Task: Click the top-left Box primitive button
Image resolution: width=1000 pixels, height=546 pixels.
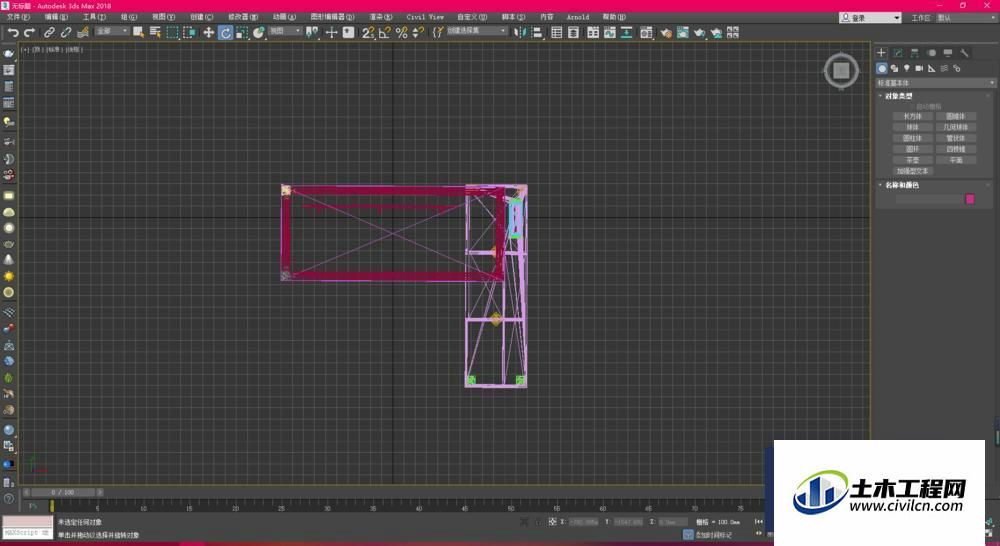Action: coord(913,116)
